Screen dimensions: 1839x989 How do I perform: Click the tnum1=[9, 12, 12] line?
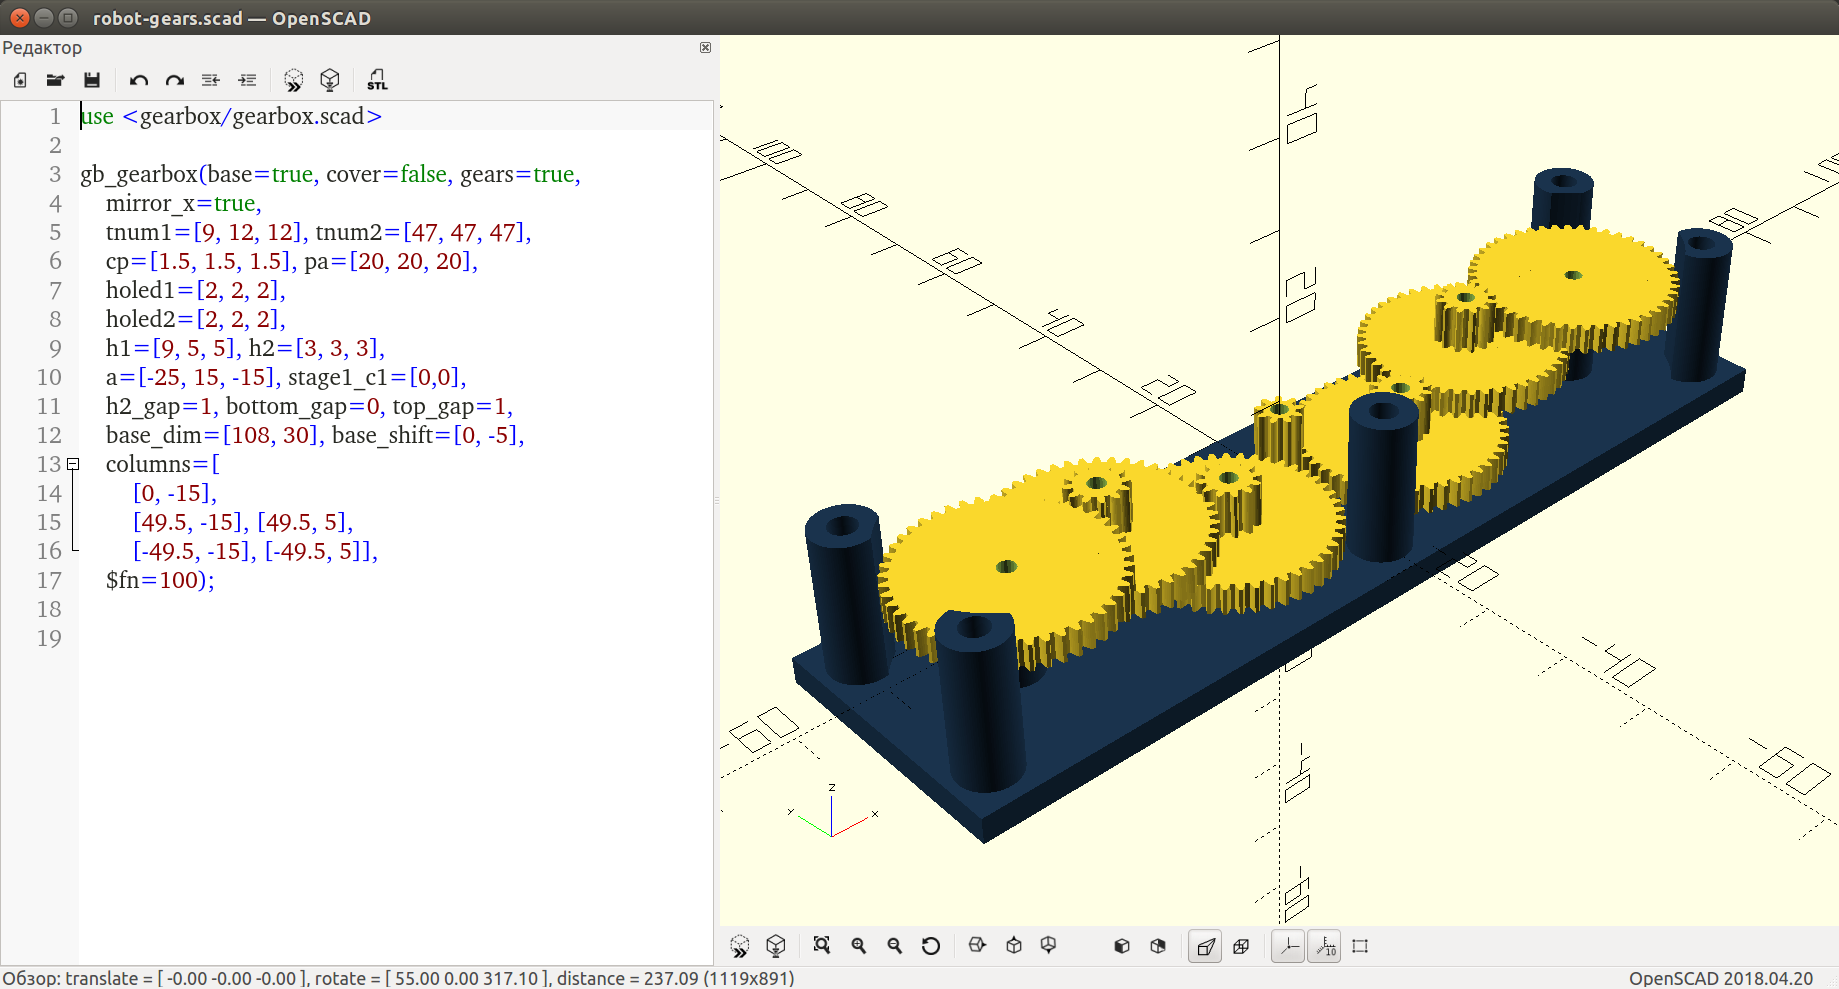click(318, 232)
